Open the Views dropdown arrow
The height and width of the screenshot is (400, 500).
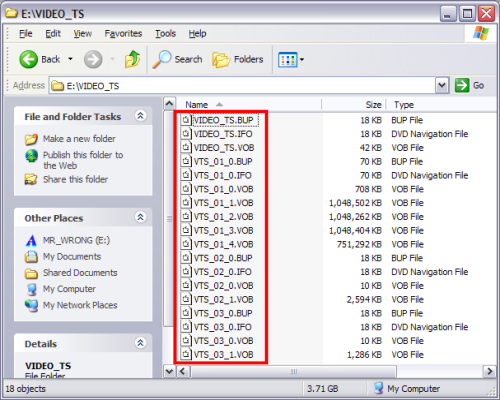coord(302,60)
